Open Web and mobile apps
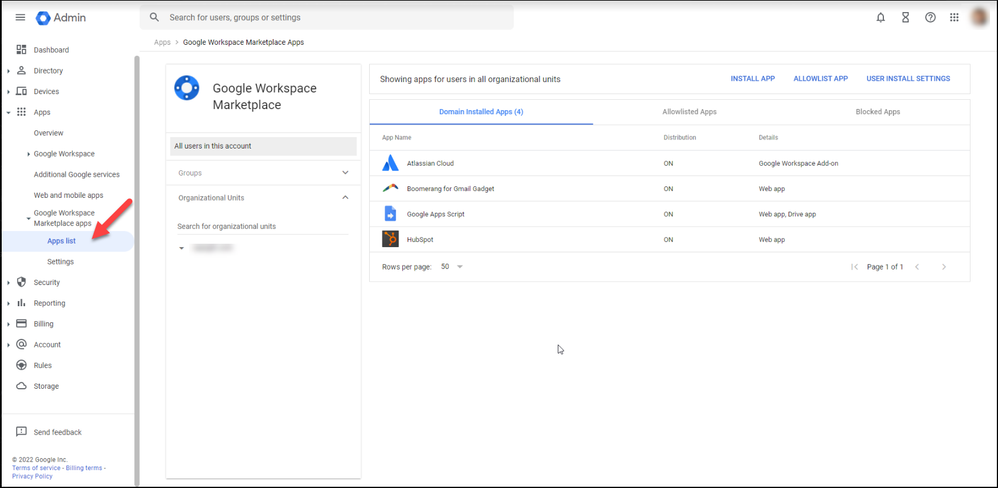Image resolution: width=998 pixels, height=488 pixels. click(68, 195)
